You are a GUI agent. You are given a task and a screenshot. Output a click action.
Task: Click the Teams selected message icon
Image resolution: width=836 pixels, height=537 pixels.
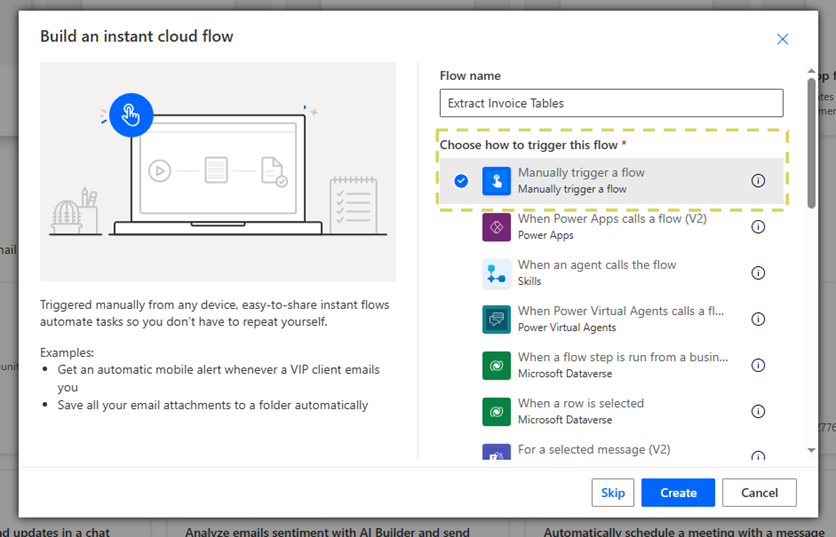[497, 455]
